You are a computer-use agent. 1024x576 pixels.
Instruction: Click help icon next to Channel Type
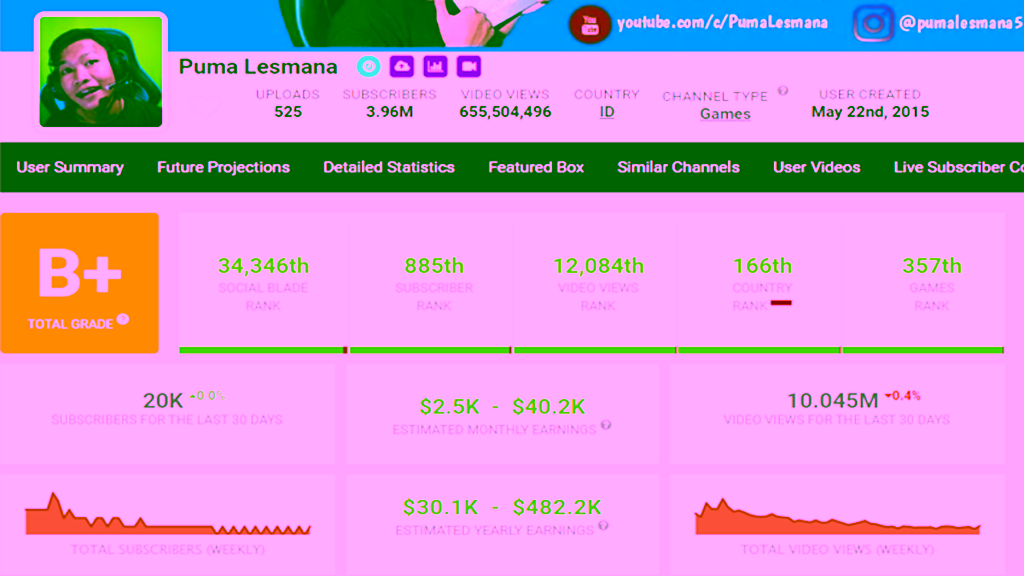click(783, 91)
